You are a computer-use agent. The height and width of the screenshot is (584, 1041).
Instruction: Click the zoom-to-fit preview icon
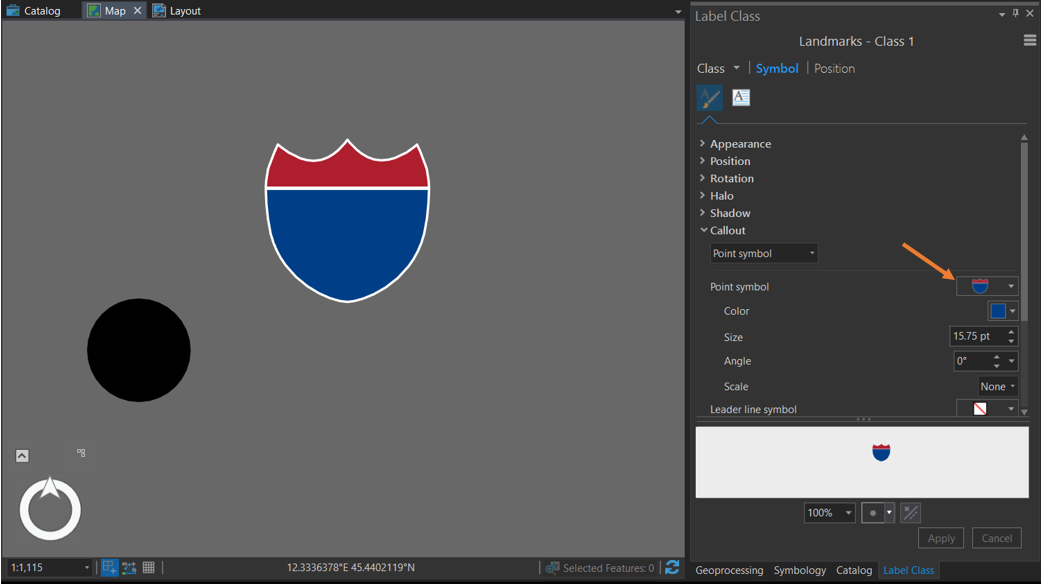[x=911, y=513]
